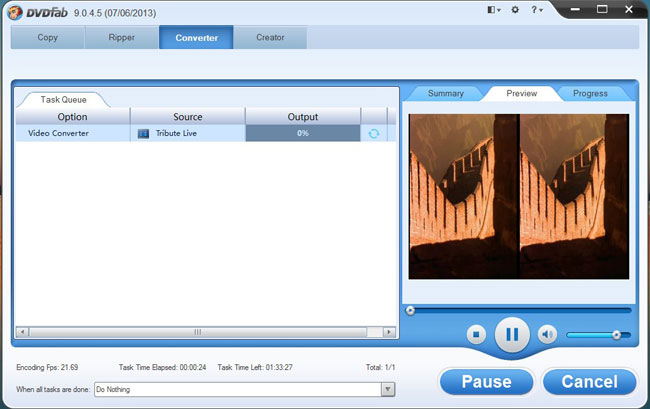
Task: Close the DVDFab window
Action: pyautogui.click(x=629, y=9)
